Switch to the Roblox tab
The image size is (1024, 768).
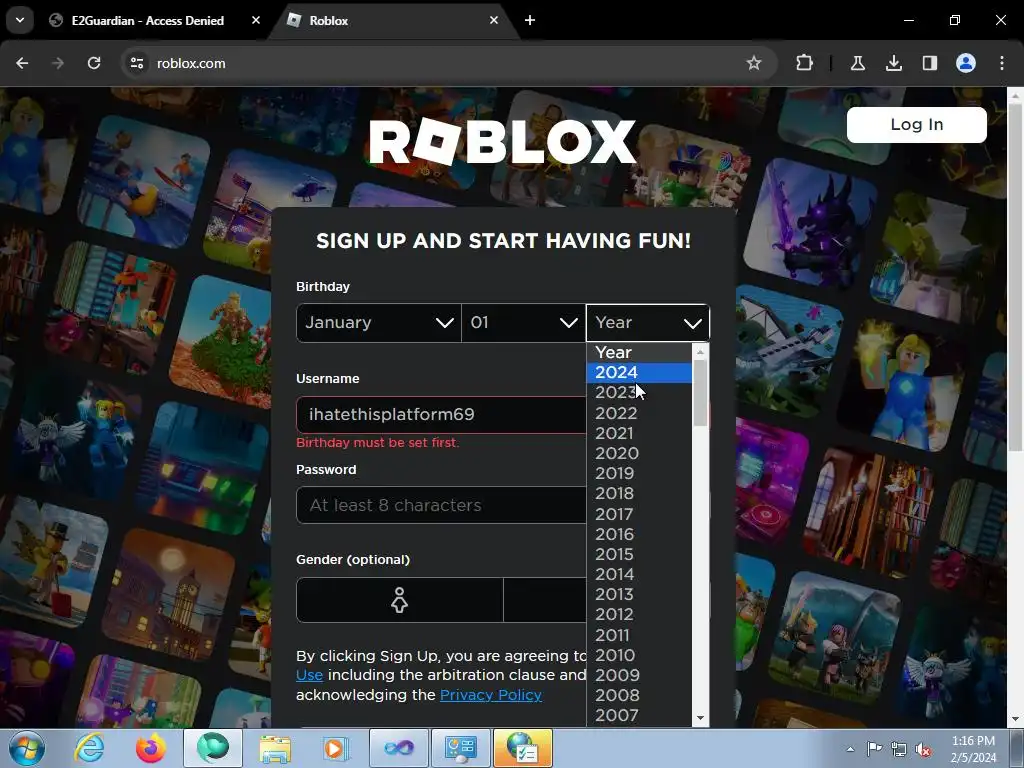393,20
